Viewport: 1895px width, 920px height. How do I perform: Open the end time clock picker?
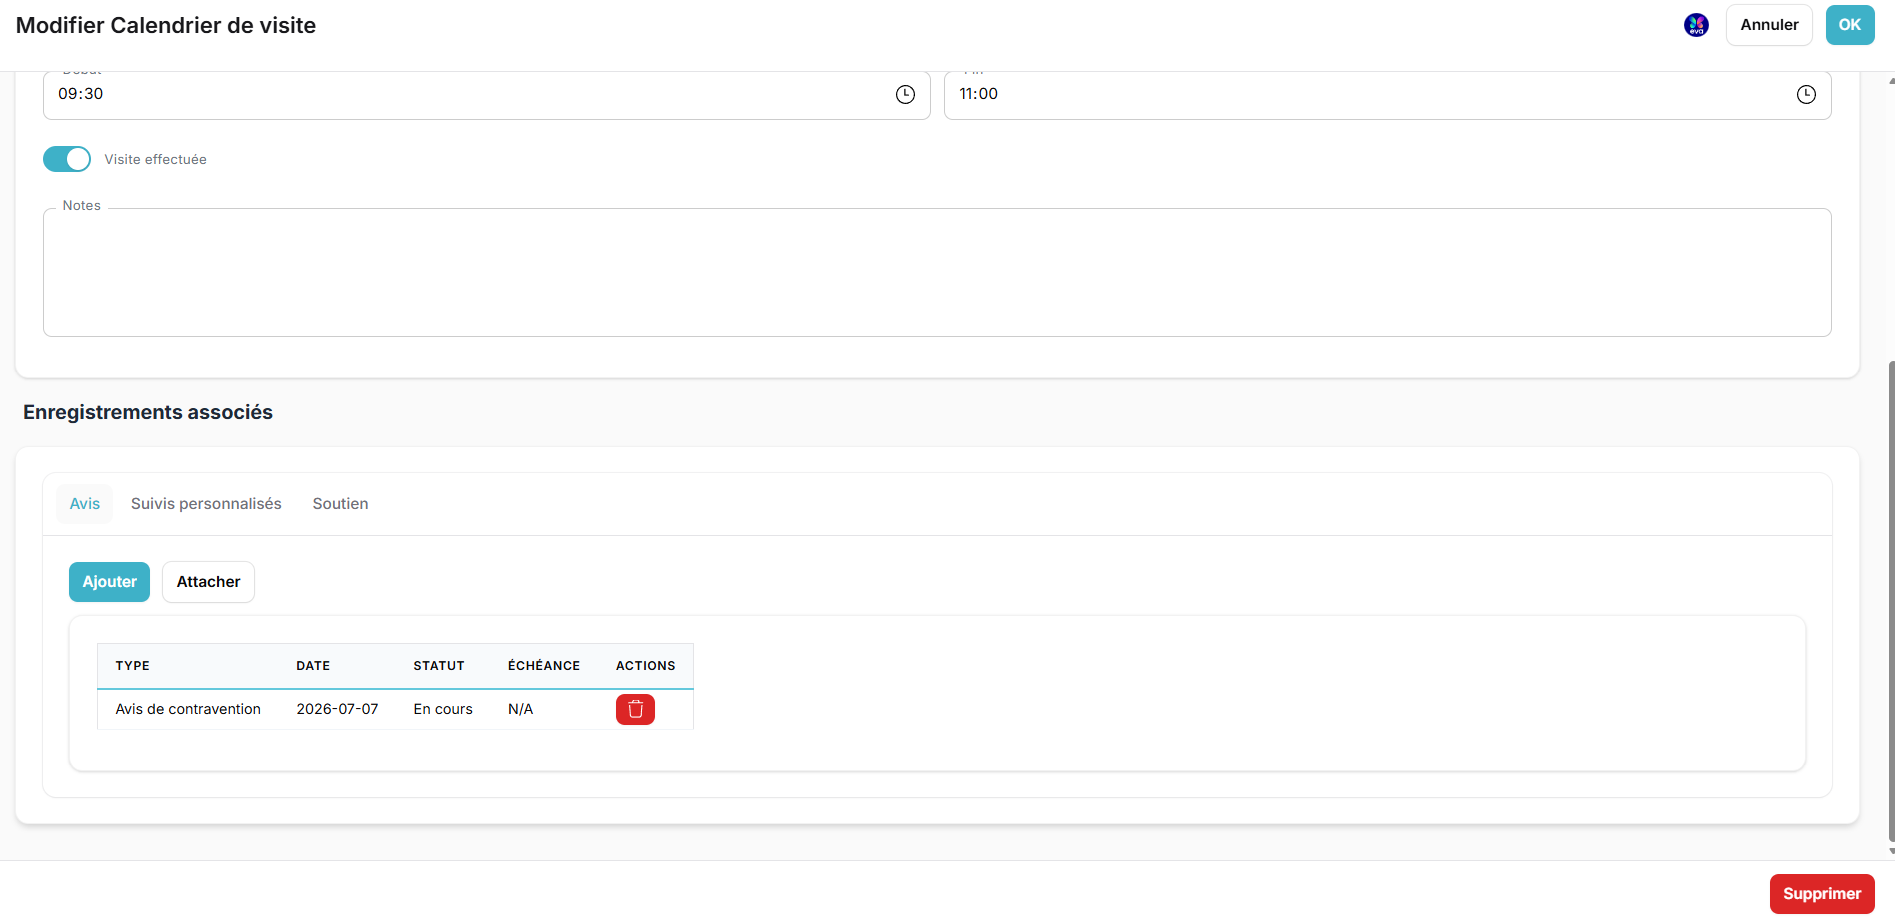pos(1806,94)
